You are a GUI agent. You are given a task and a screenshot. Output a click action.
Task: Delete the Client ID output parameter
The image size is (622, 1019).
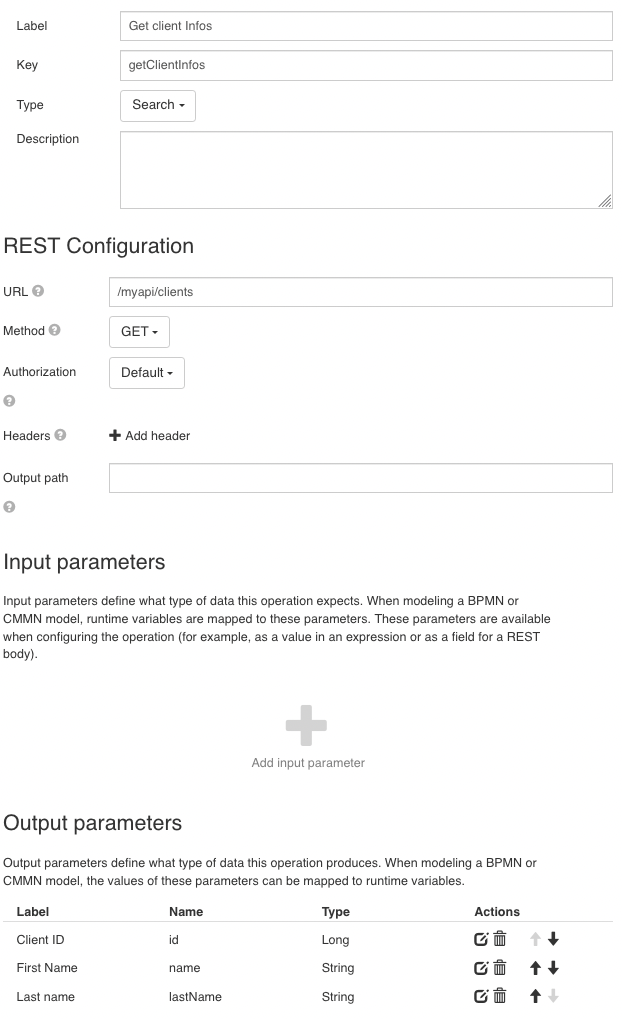[500, 940]
